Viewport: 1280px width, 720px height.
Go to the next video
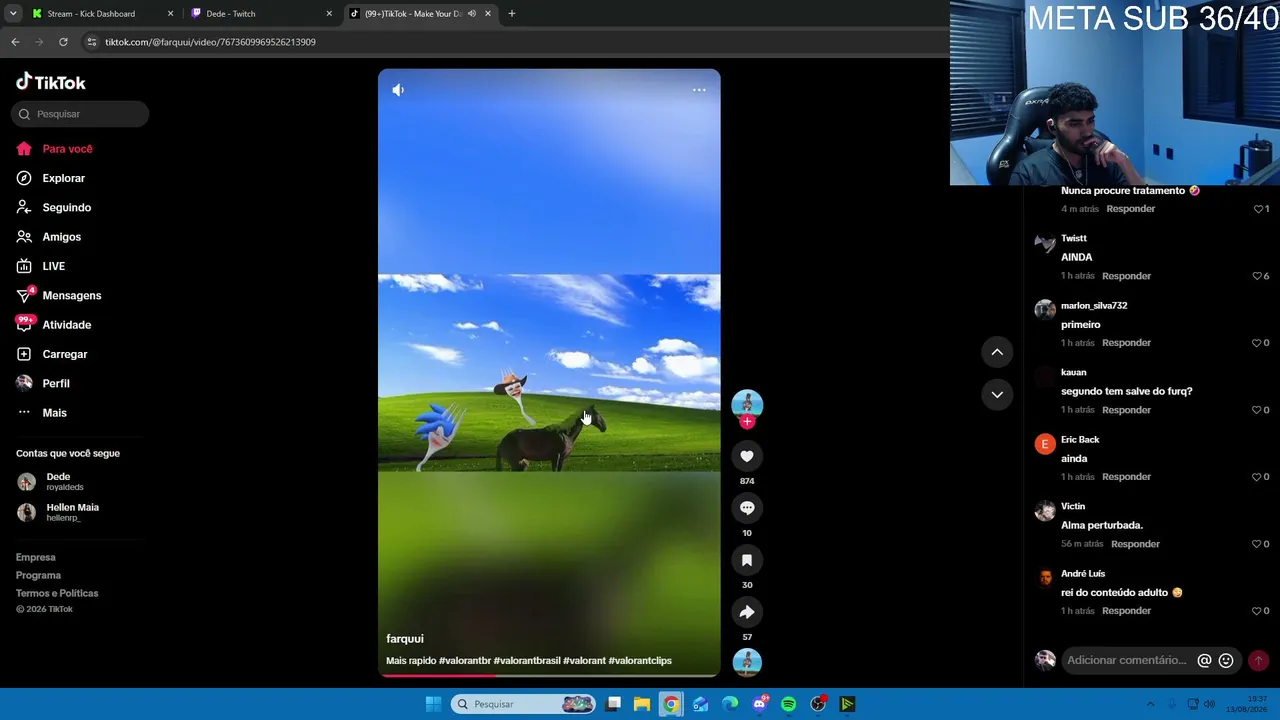[x=997, y=395]
